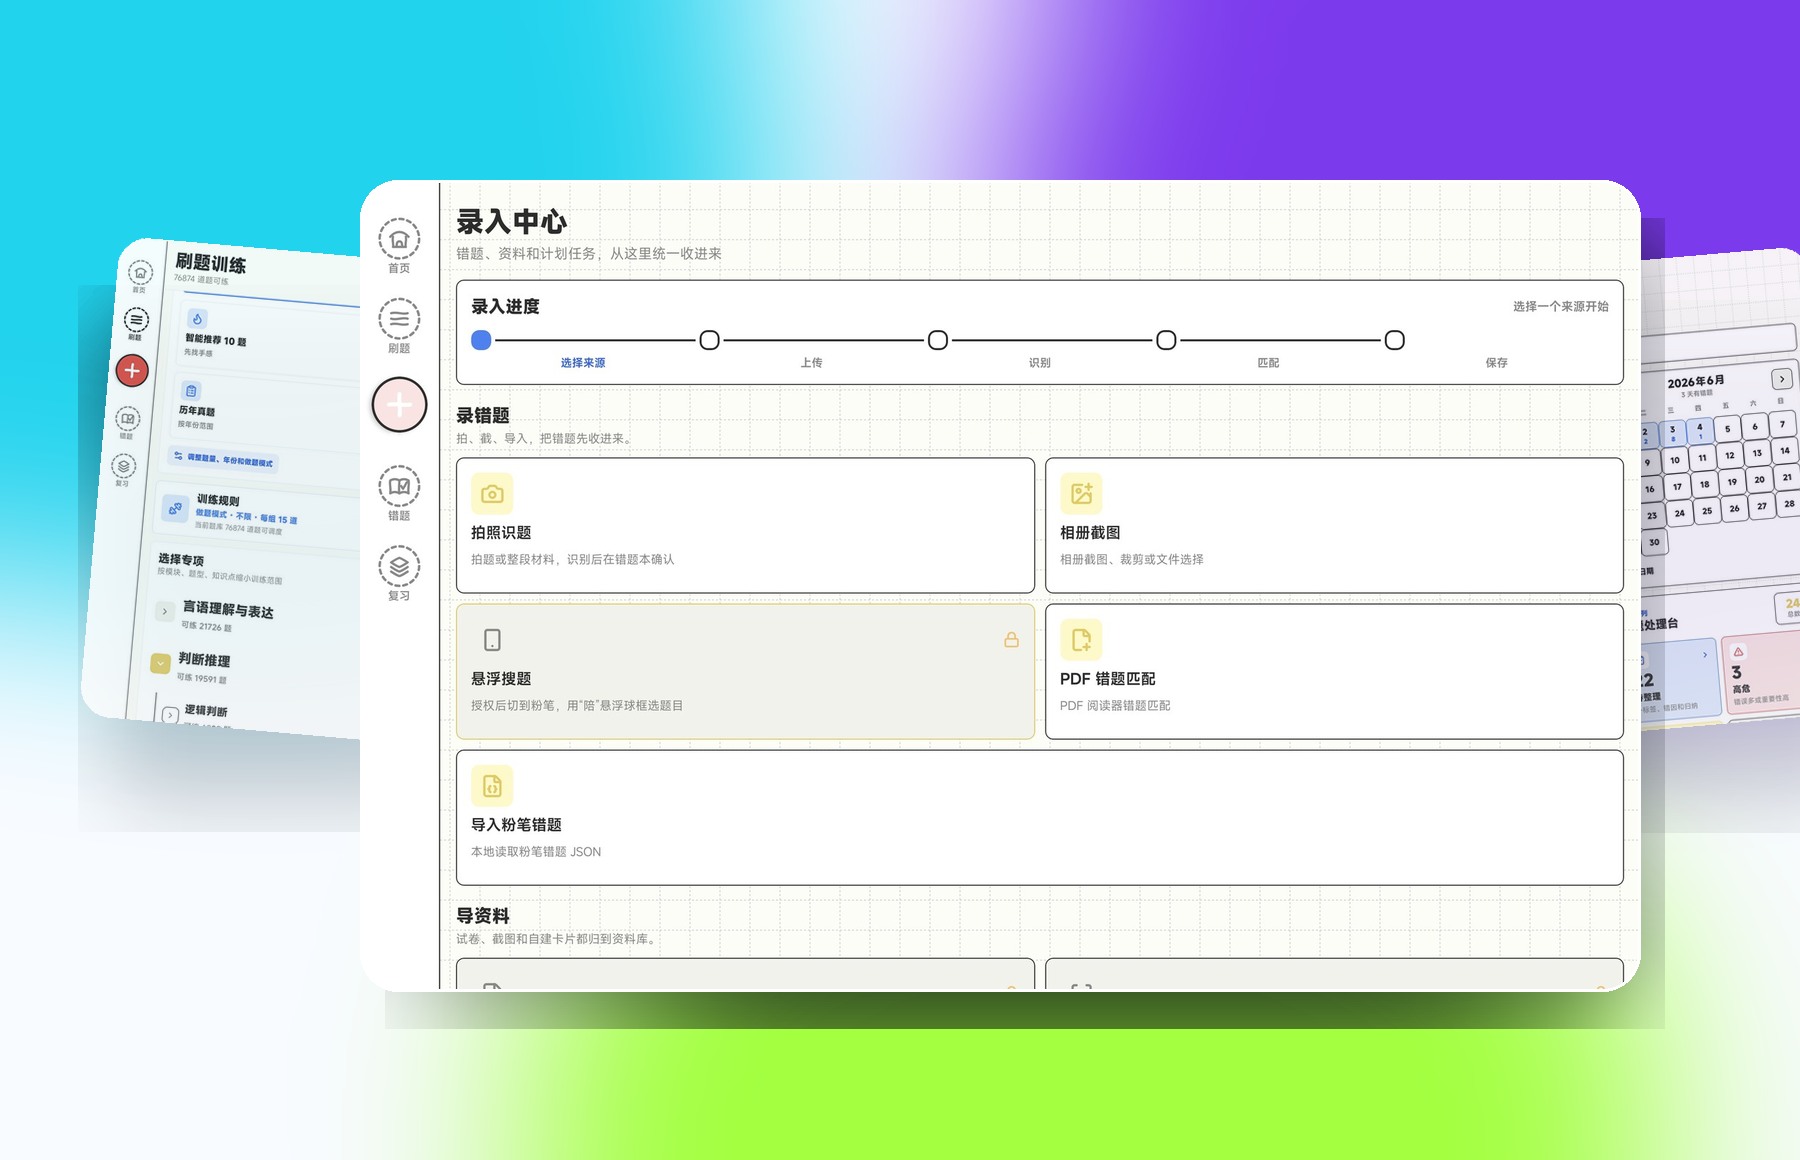Click the 录错题 section heading
The height and width of the screenshot is (1160, 1800).
click(x=483, y=415)
